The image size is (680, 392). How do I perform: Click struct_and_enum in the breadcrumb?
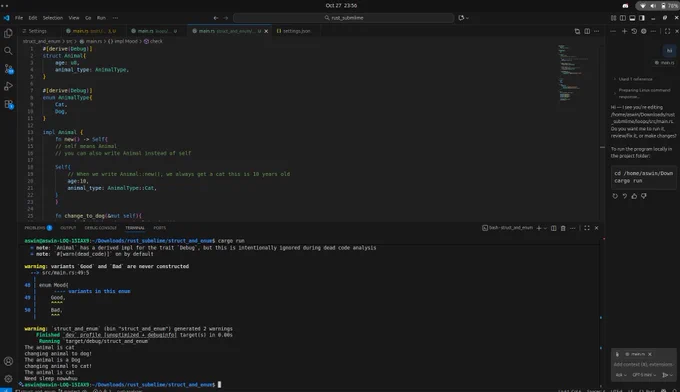click(42, 41)
